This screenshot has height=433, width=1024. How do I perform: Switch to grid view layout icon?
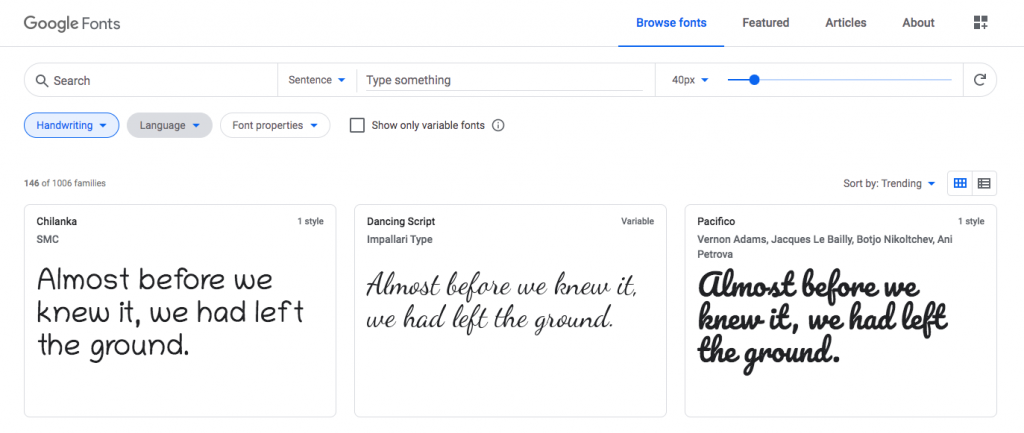tap(960, 184)
